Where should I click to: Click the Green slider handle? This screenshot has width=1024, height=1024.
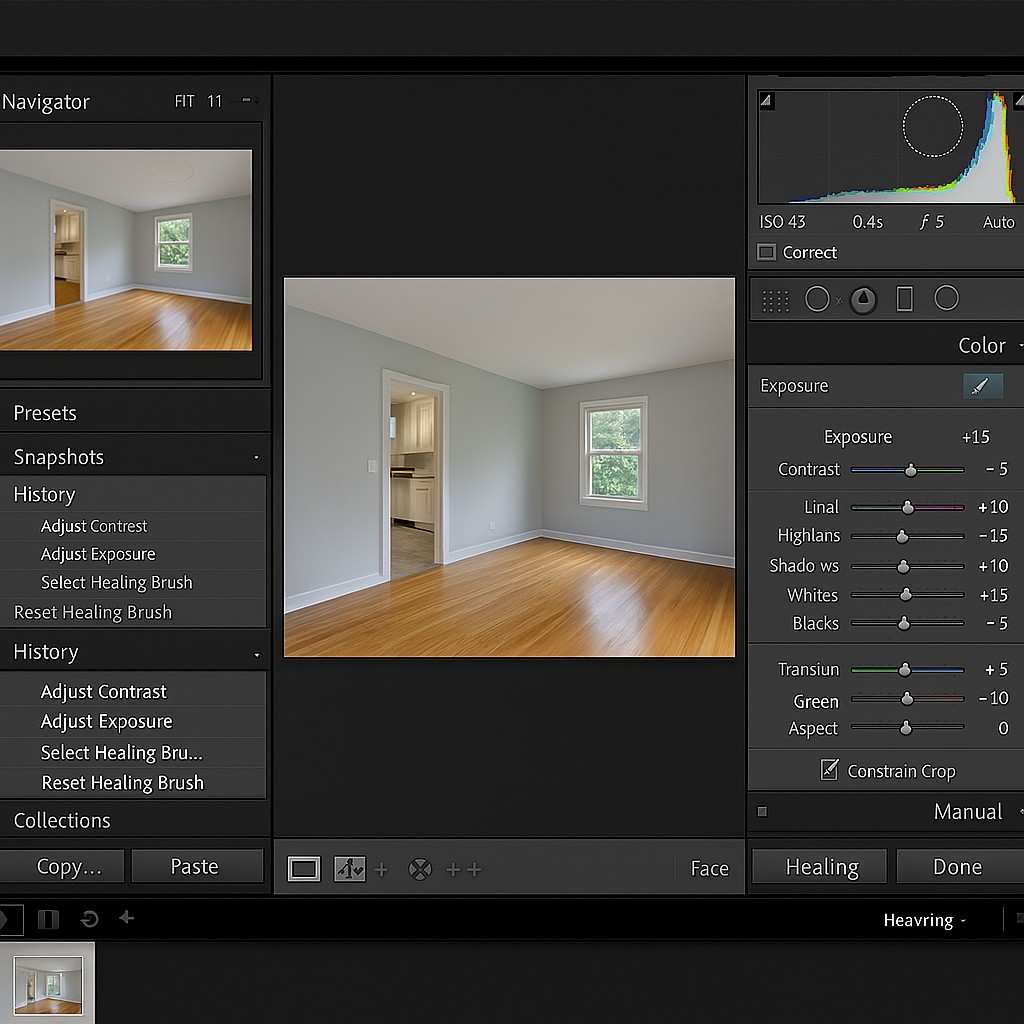pyautogui.click(x=907, y=699)
